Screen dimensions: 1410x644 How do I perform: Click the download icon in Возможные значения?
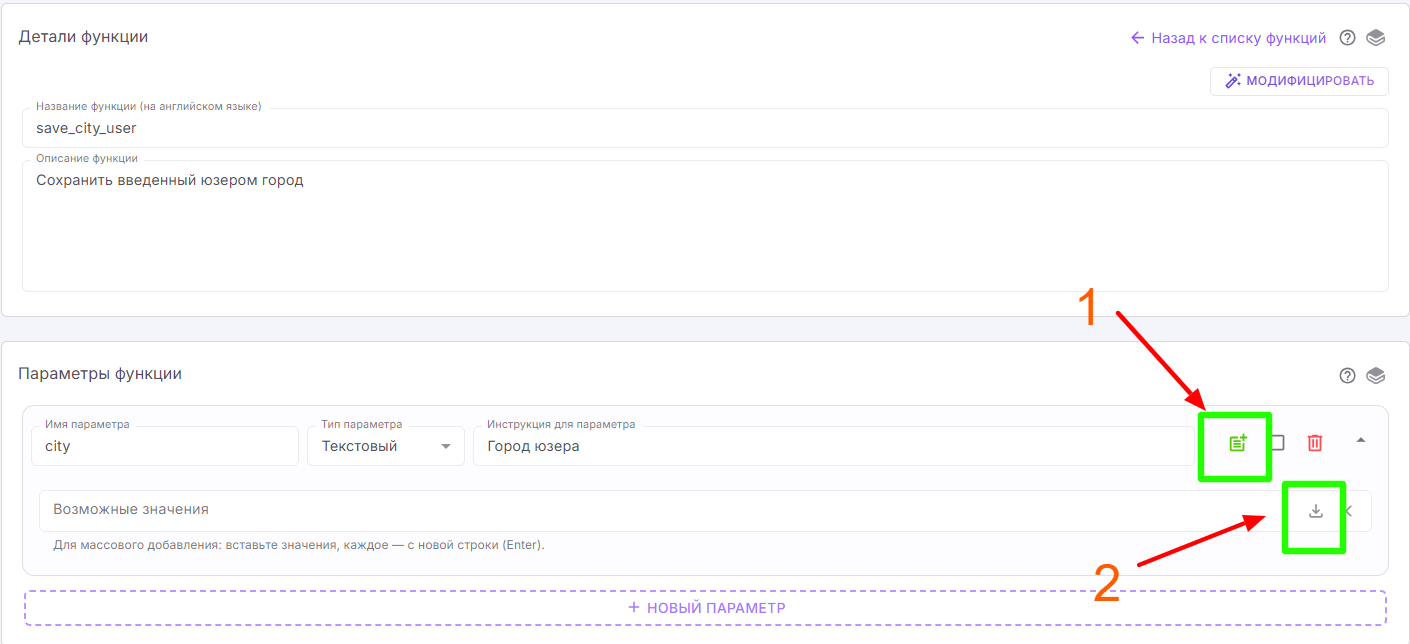pyautogui.click(x=1316, y=511)
